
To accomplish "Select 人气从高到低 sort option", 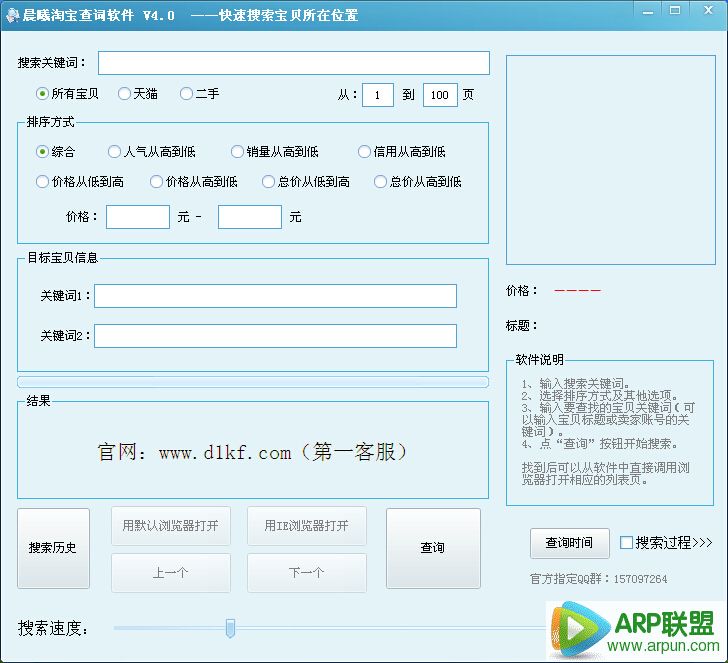I will [x=115, y=152].
